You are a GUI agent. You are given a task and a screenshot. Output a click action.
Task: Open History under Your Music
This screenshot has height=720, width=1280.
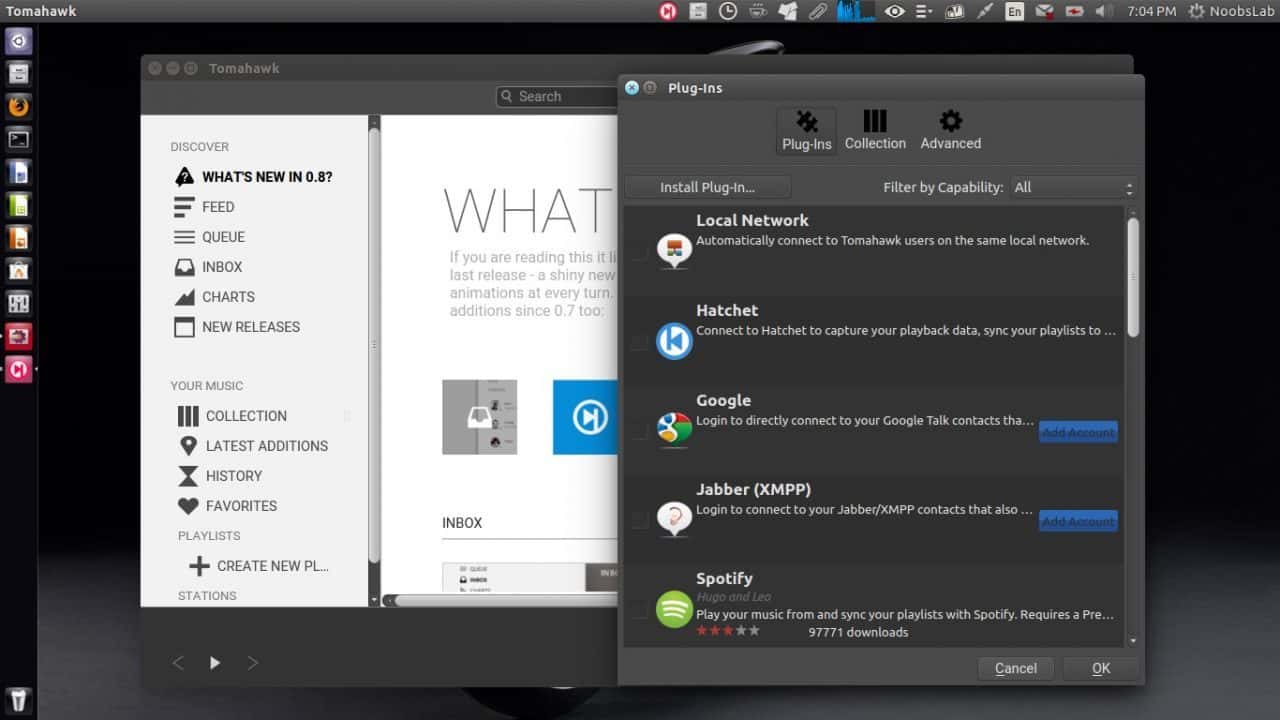tap(231, 475)
